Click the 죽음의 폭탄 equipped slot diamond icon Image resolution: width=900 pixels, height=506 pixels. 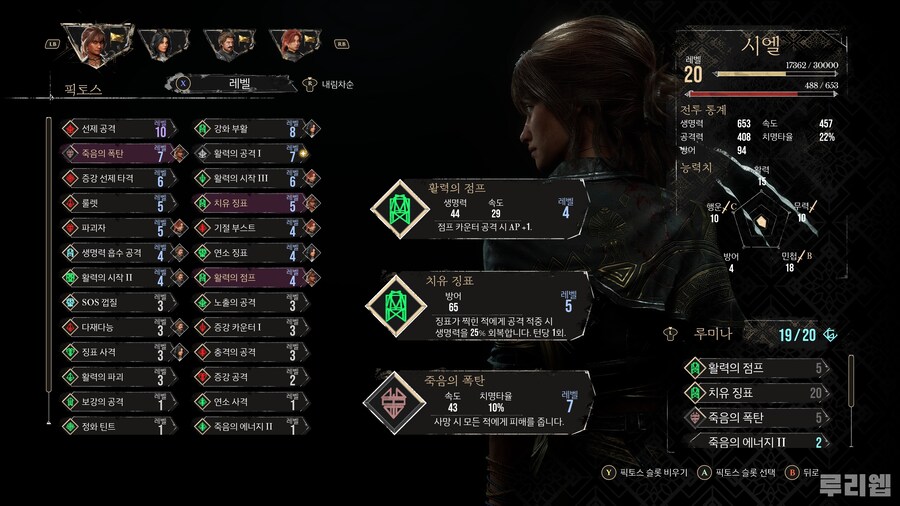(x=394, y=403)
